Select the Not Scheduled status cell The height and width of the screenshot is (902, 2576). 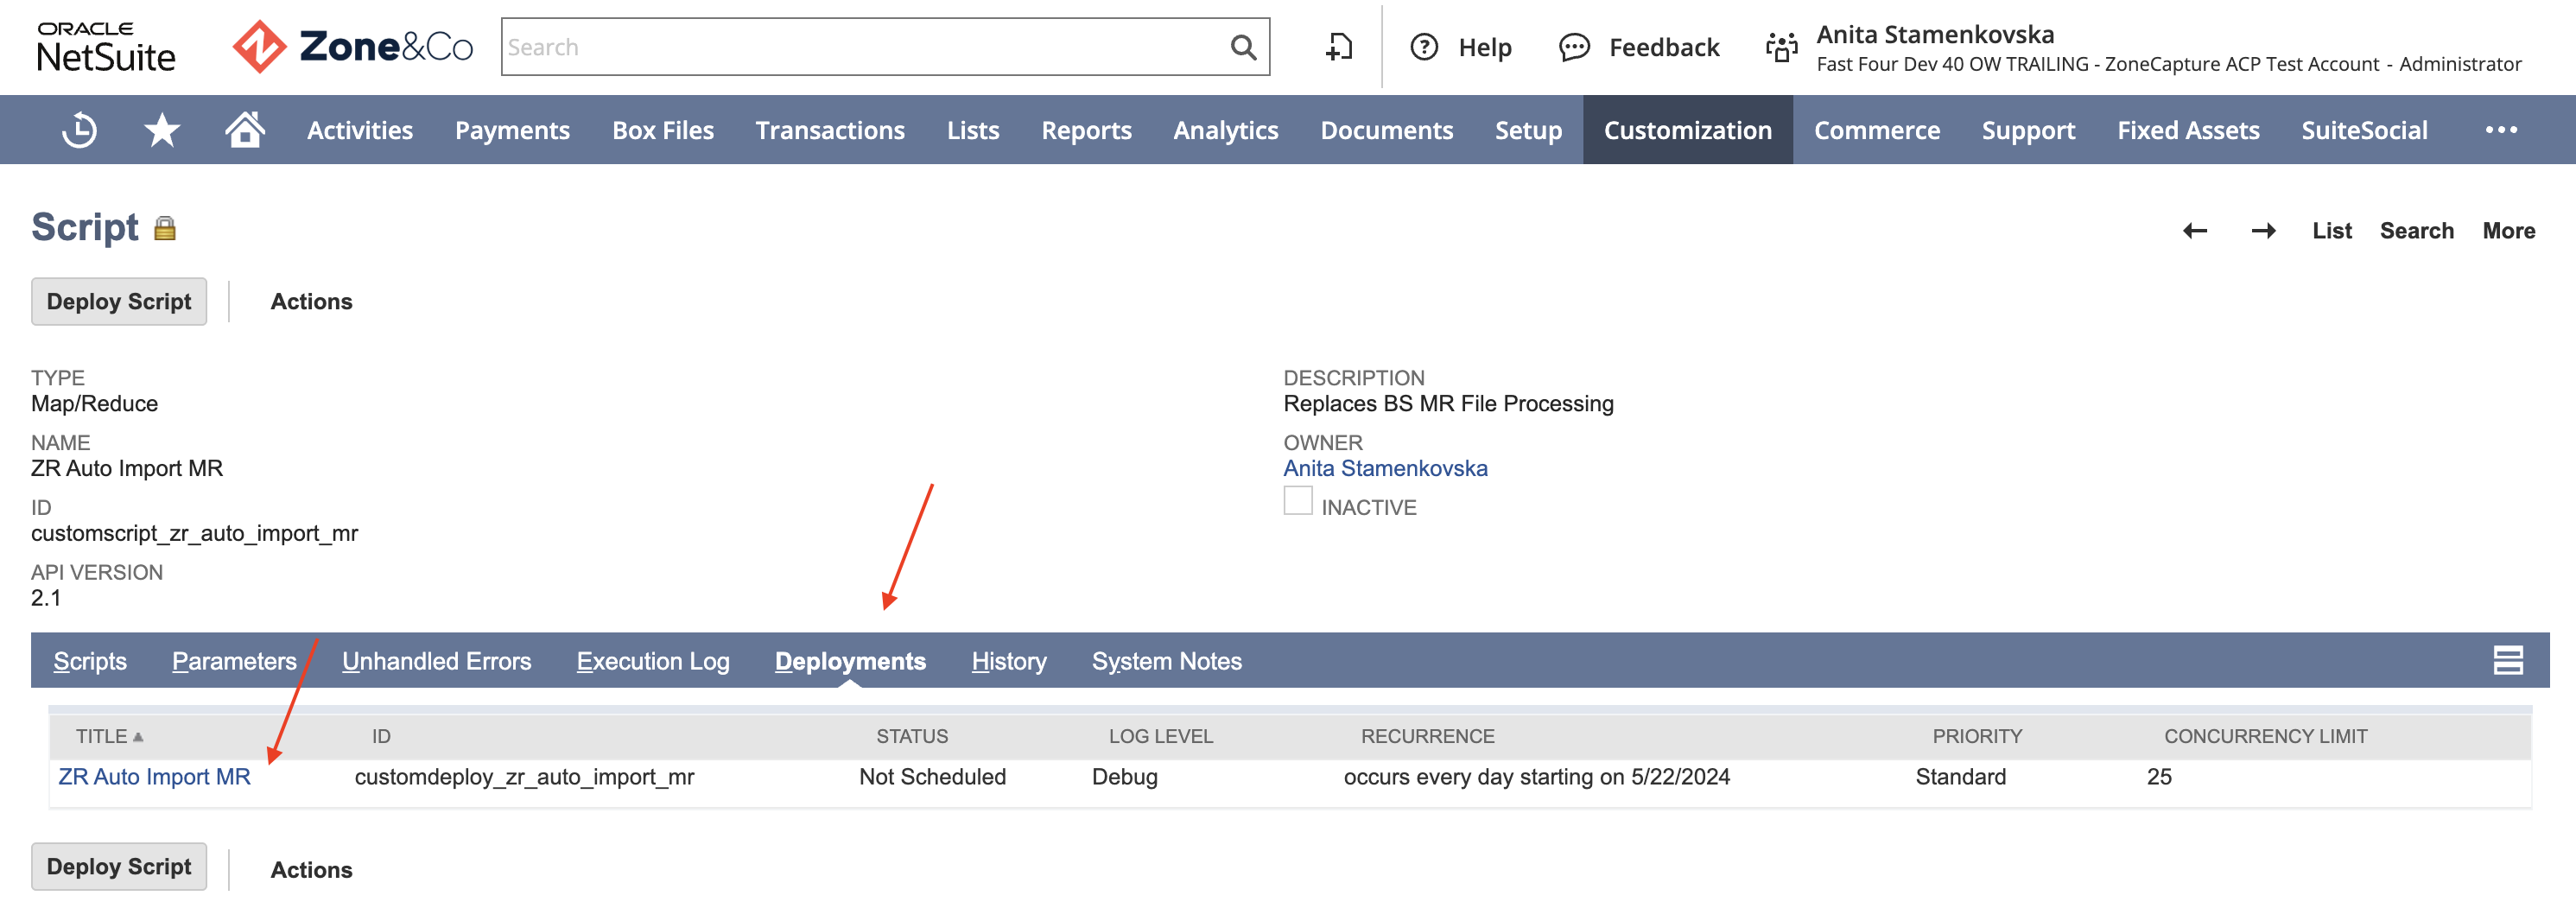tap(932, 777)
